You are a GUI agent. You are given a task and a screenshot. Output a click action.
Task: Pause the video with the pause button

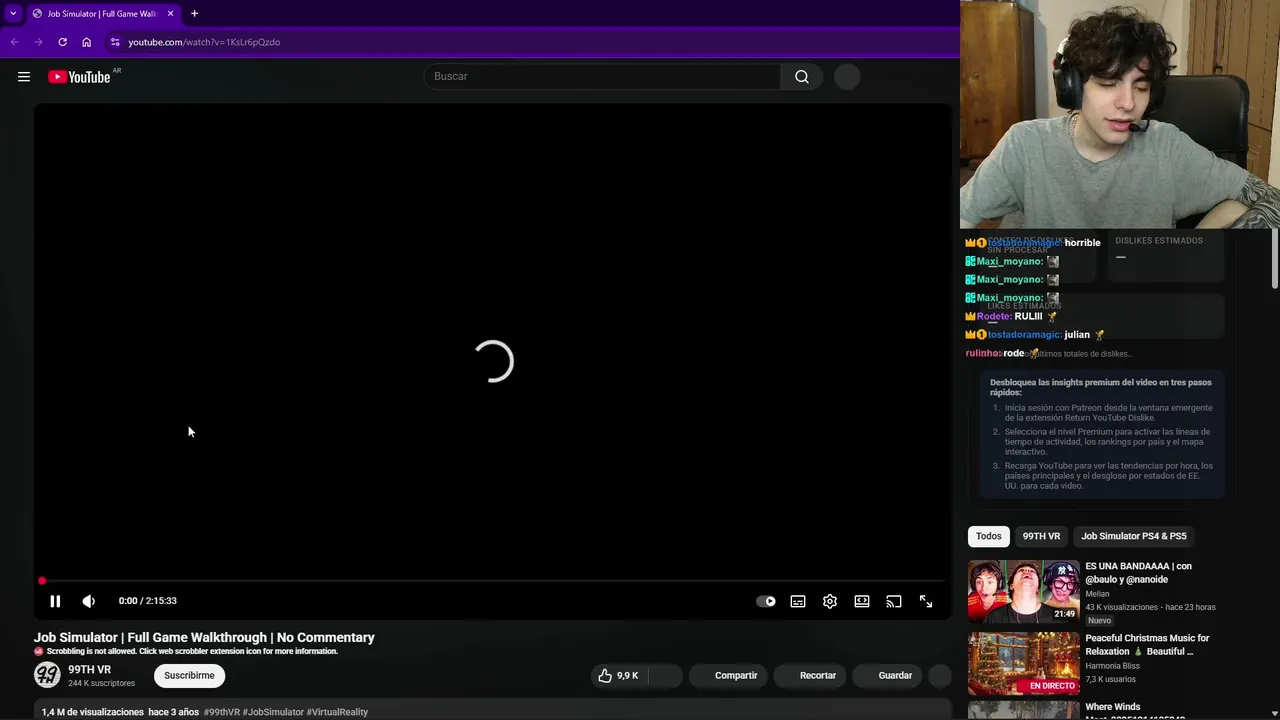(55, 601)
